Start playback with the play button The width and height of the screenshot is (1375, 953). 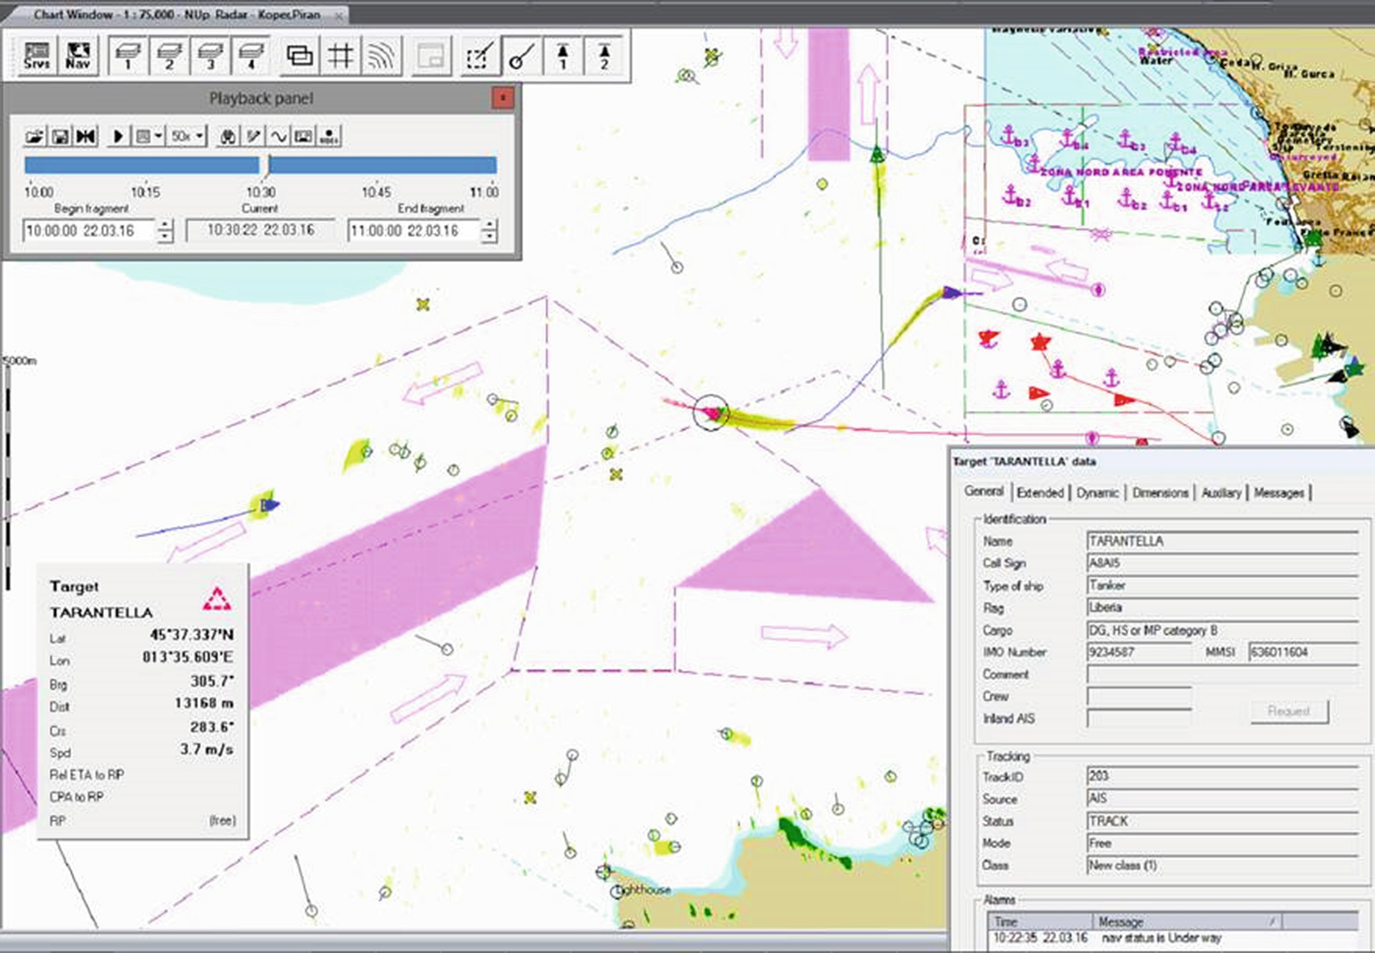point(118,136)
